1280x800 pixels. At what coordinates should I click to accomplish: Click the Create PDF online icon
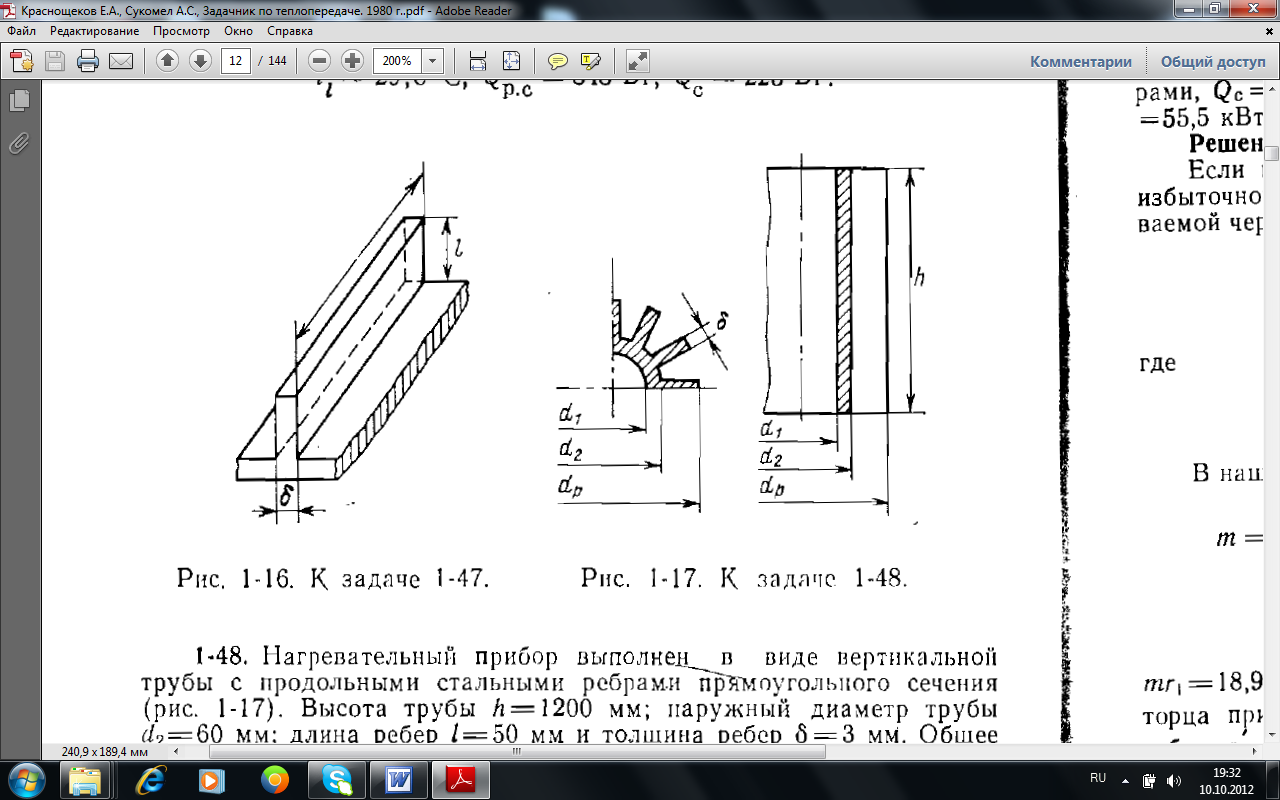click(22, 61)
